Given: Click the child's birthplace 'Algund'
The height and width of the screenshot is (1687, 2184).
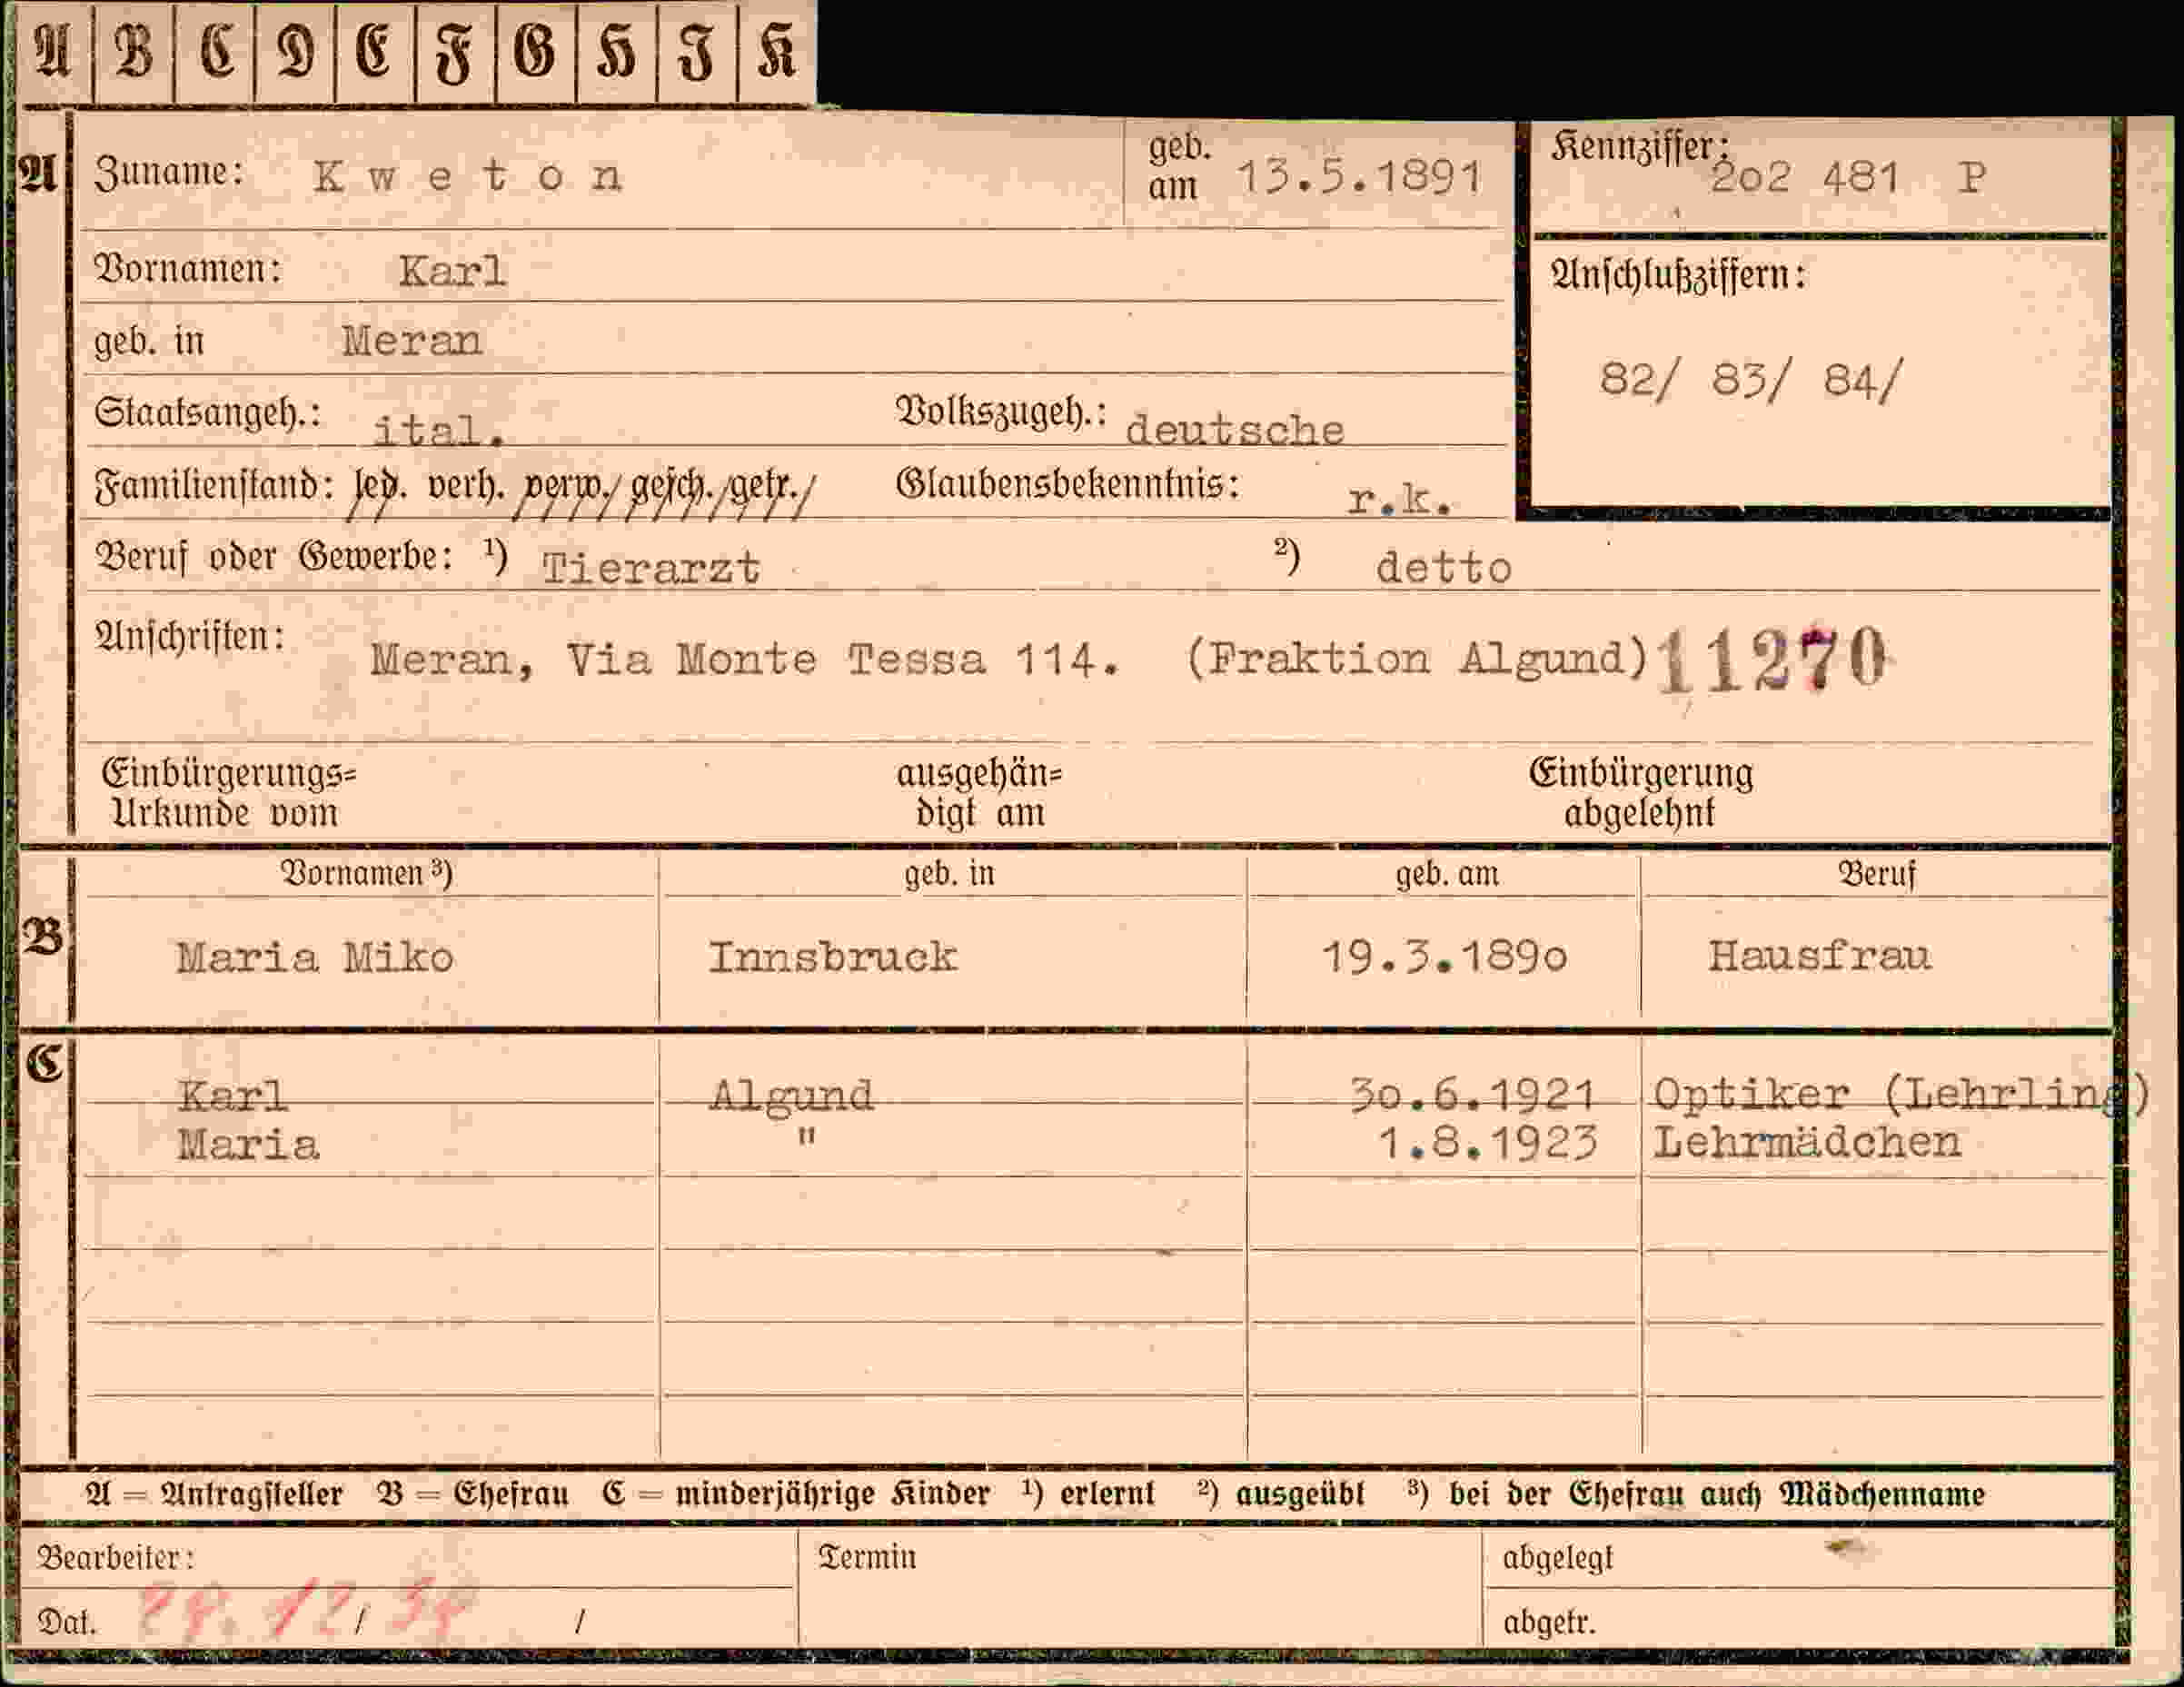Looking at the screenshot, I should tap(791, 1097).
